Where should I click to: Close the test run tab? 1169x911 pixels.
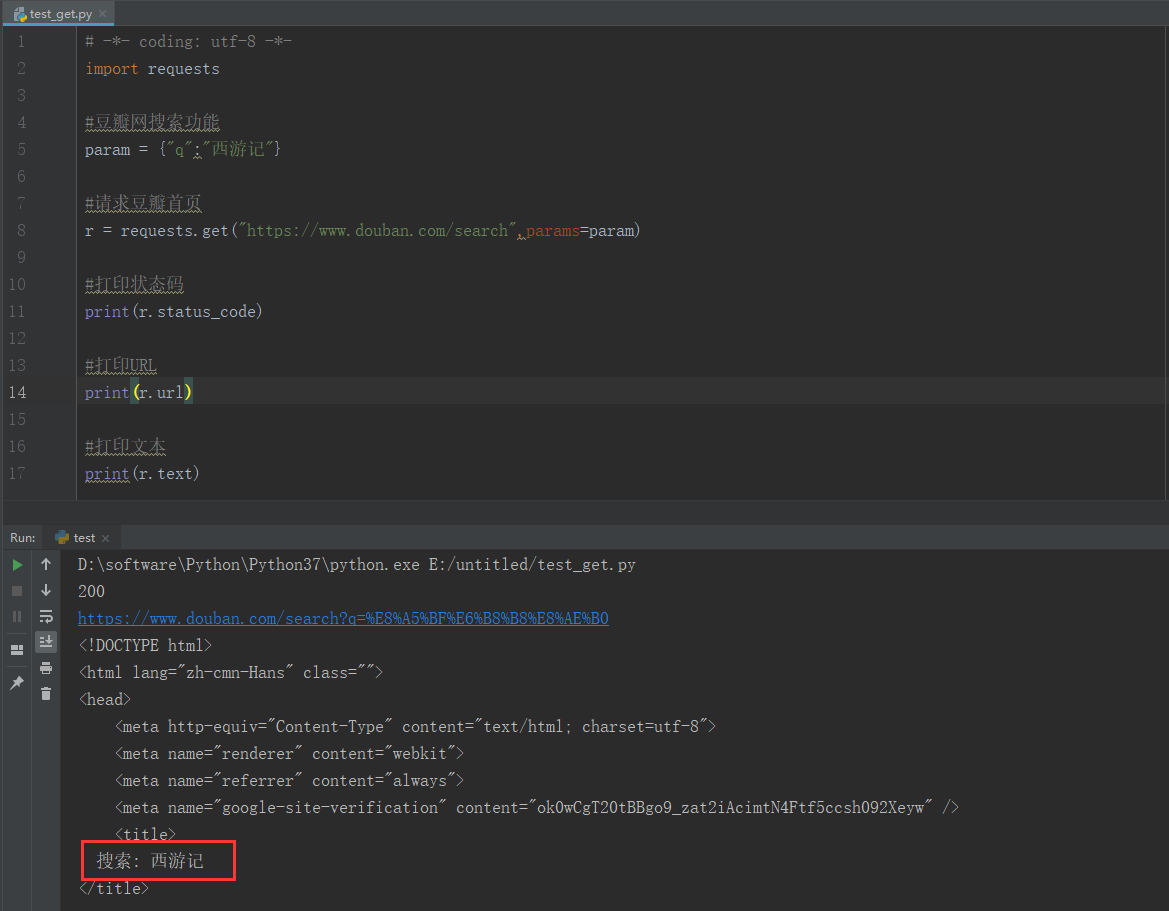[x=105, y=538]
